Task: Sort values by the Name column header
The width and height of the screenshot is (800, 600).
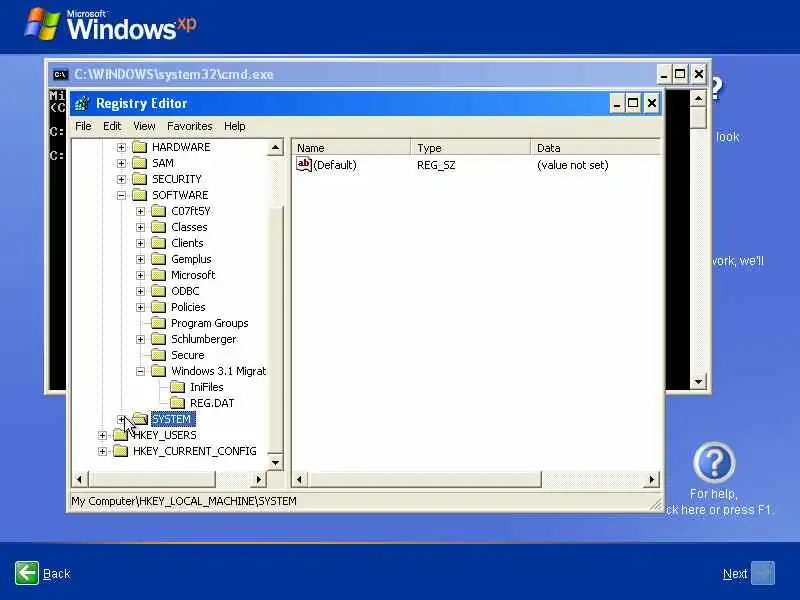Action: pos(351,148)
